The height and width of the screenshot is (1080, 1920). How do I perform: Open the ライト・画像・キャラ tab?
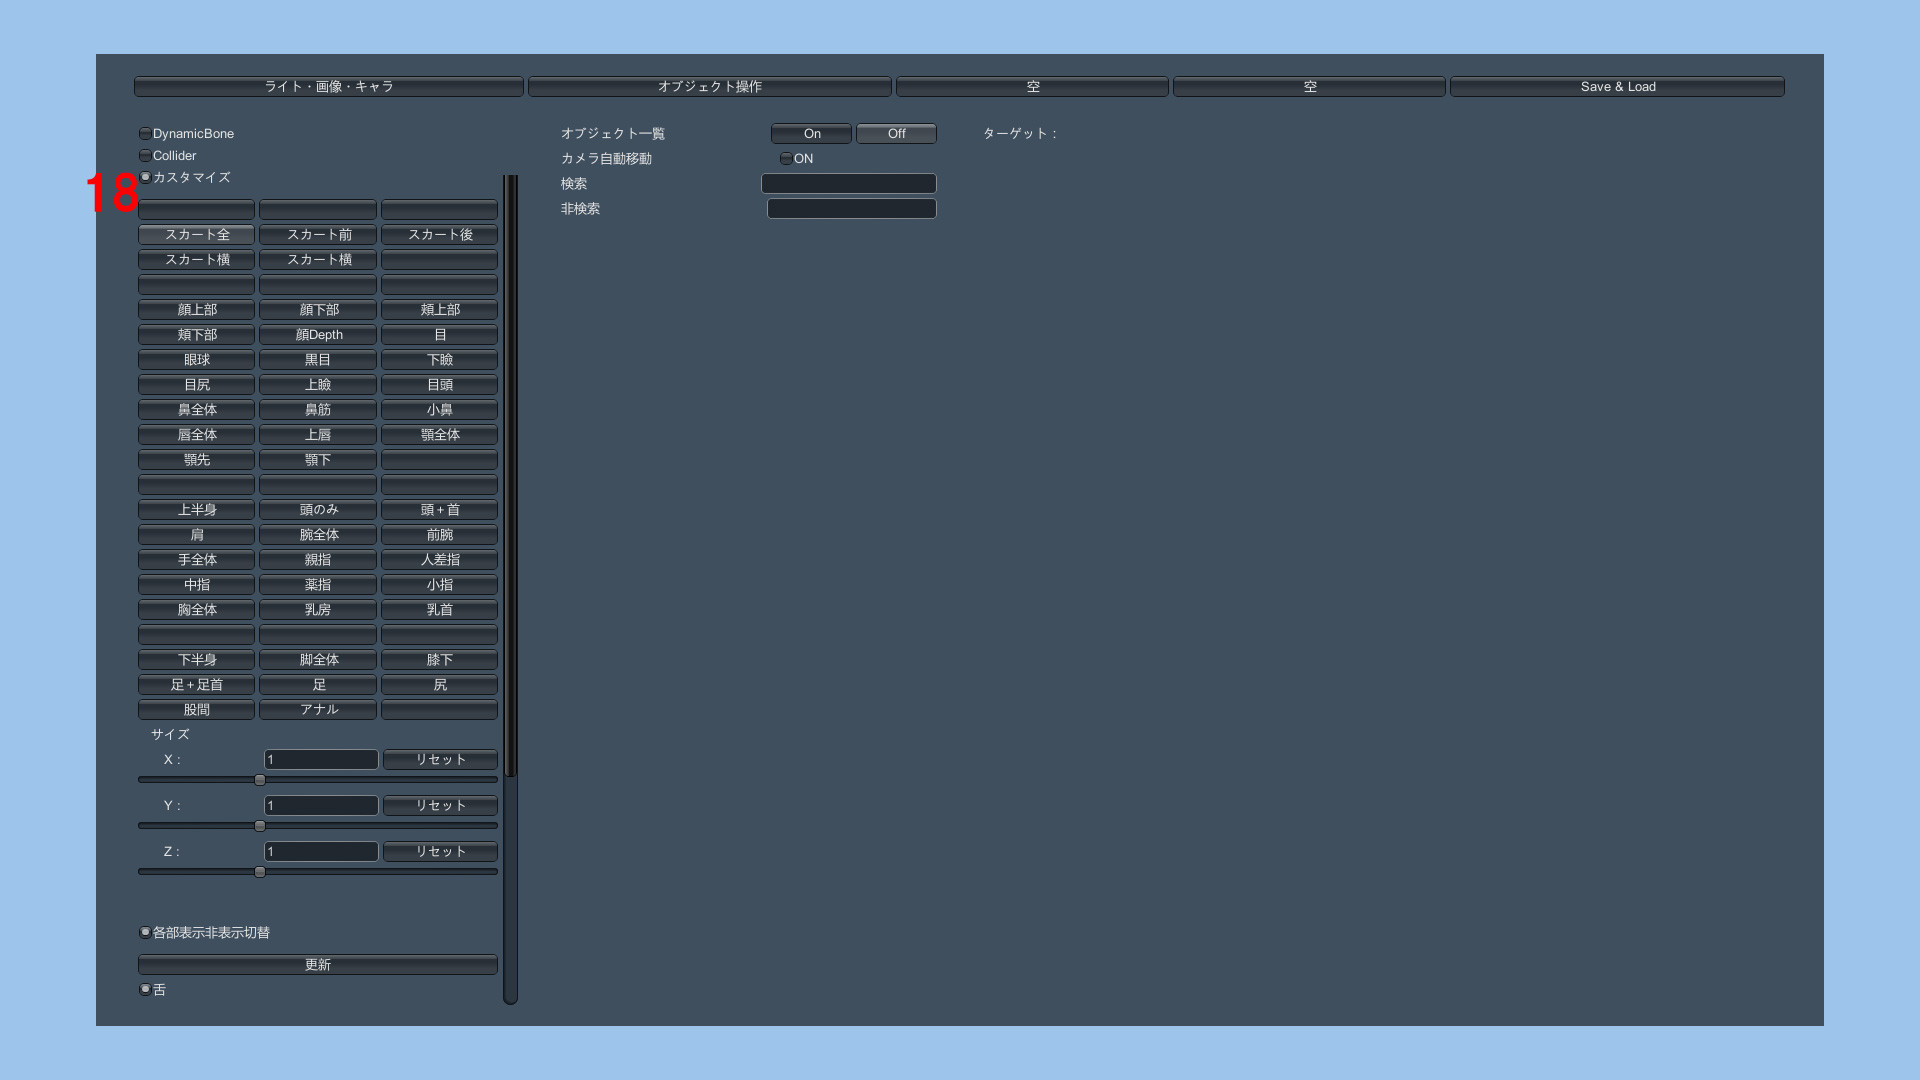pyautogui.click(x=328, y=87)
